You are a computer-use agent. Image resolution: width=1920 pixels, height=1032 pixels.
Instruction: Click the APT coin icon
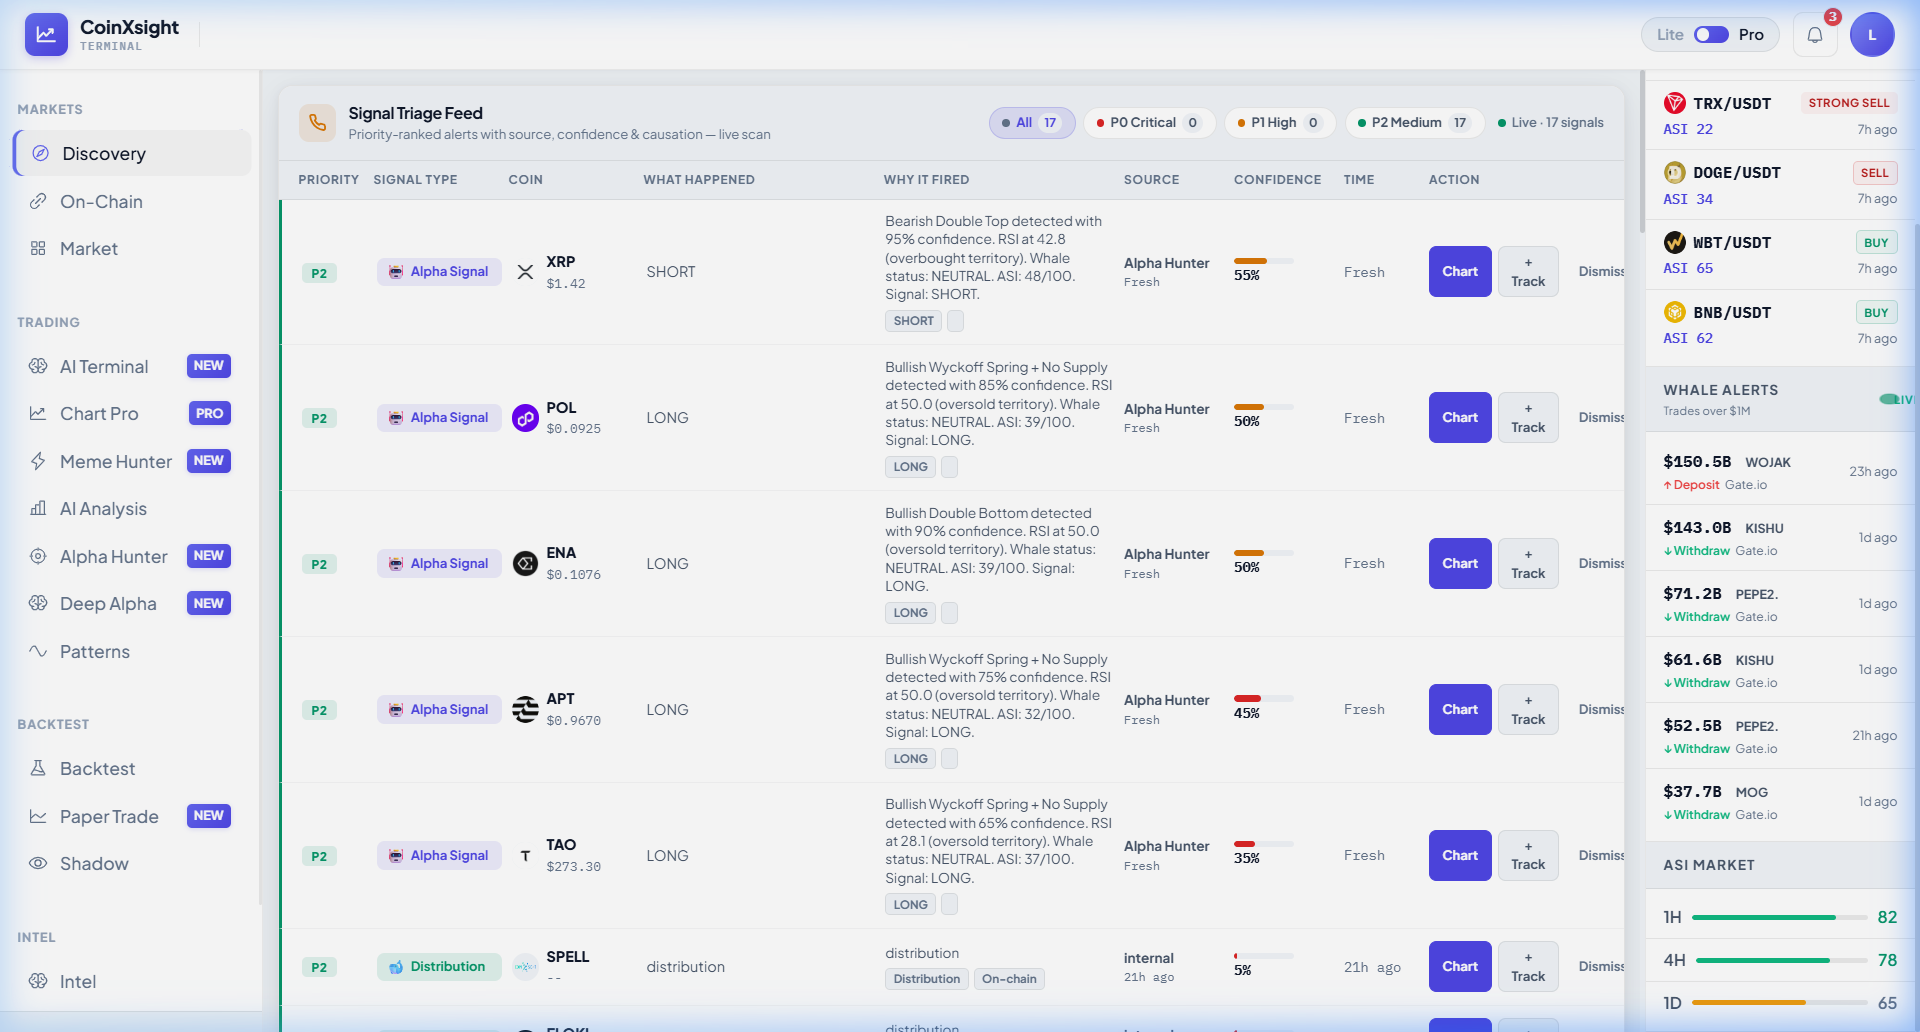525,710
